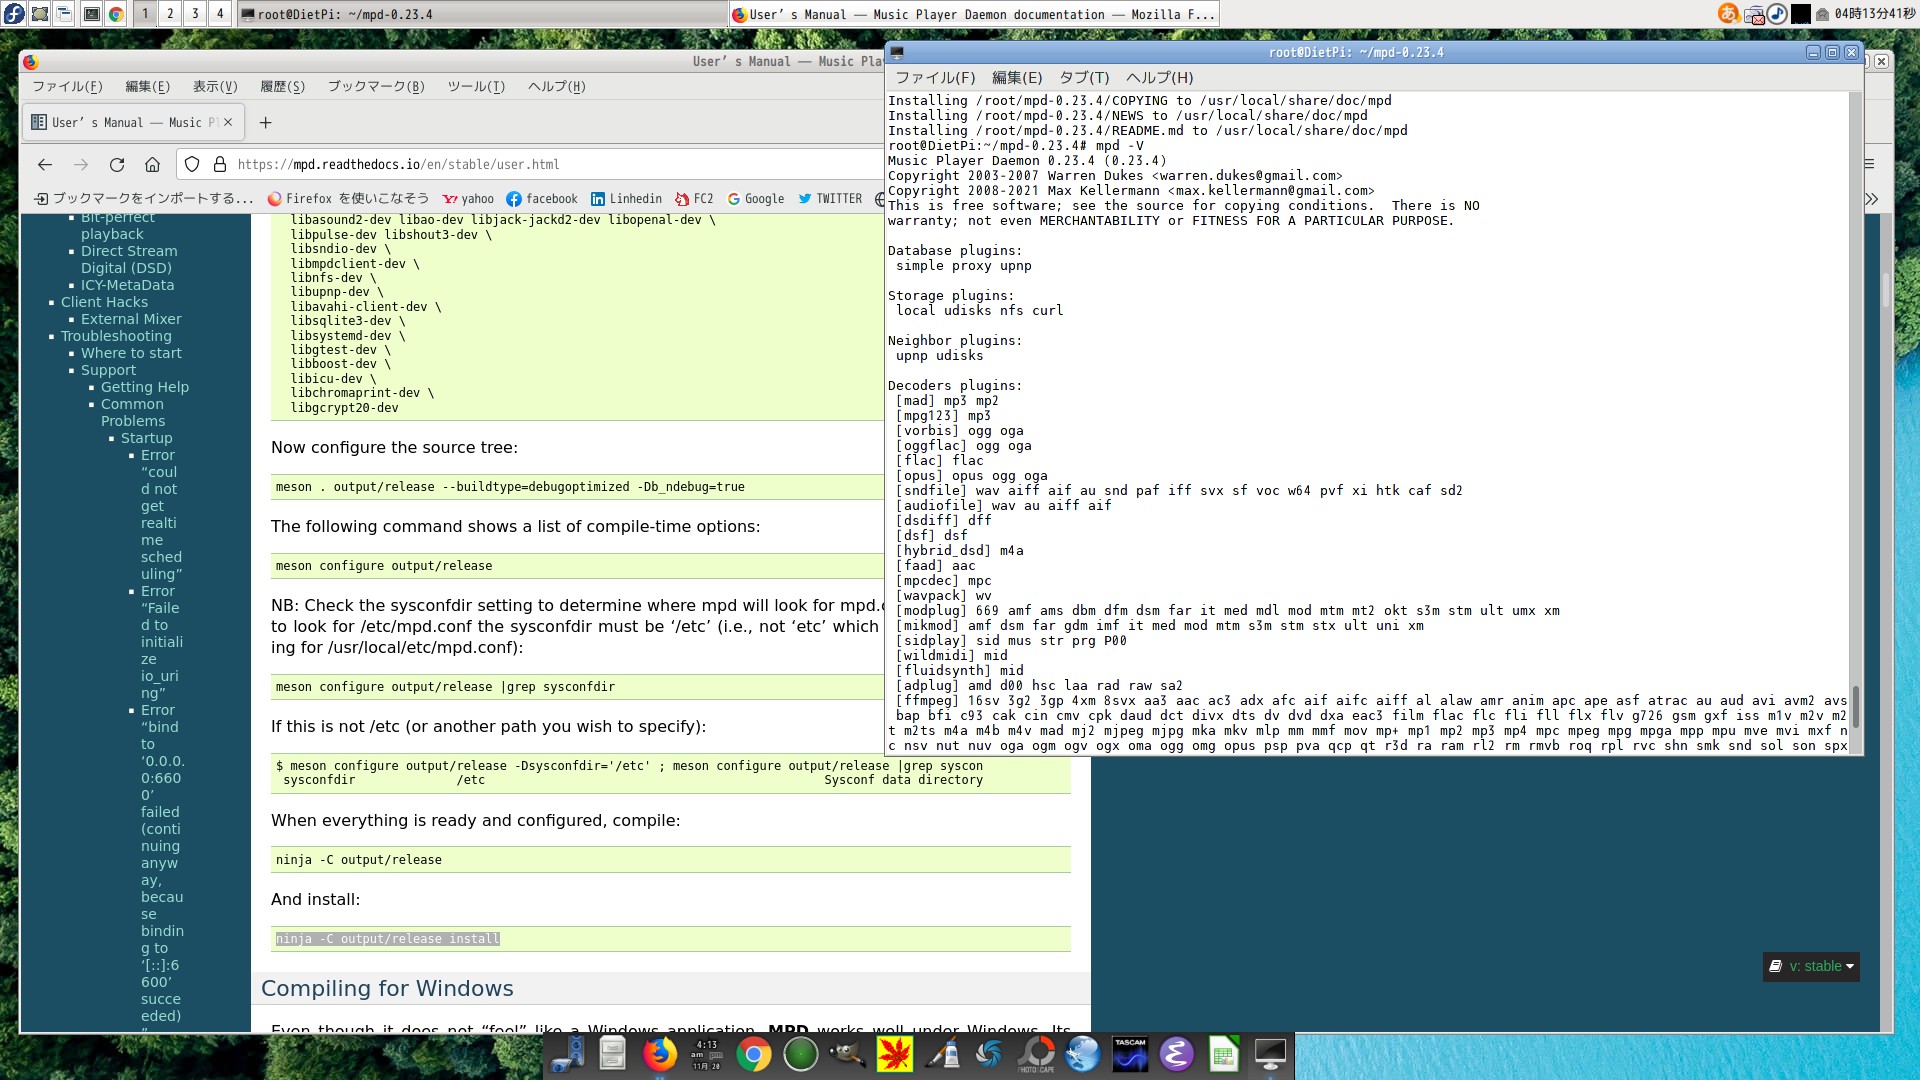Screen dimensions: 1920x1080
Task: Open Firefox ブックマーク(B) menu
Action: tap(376, 87)
